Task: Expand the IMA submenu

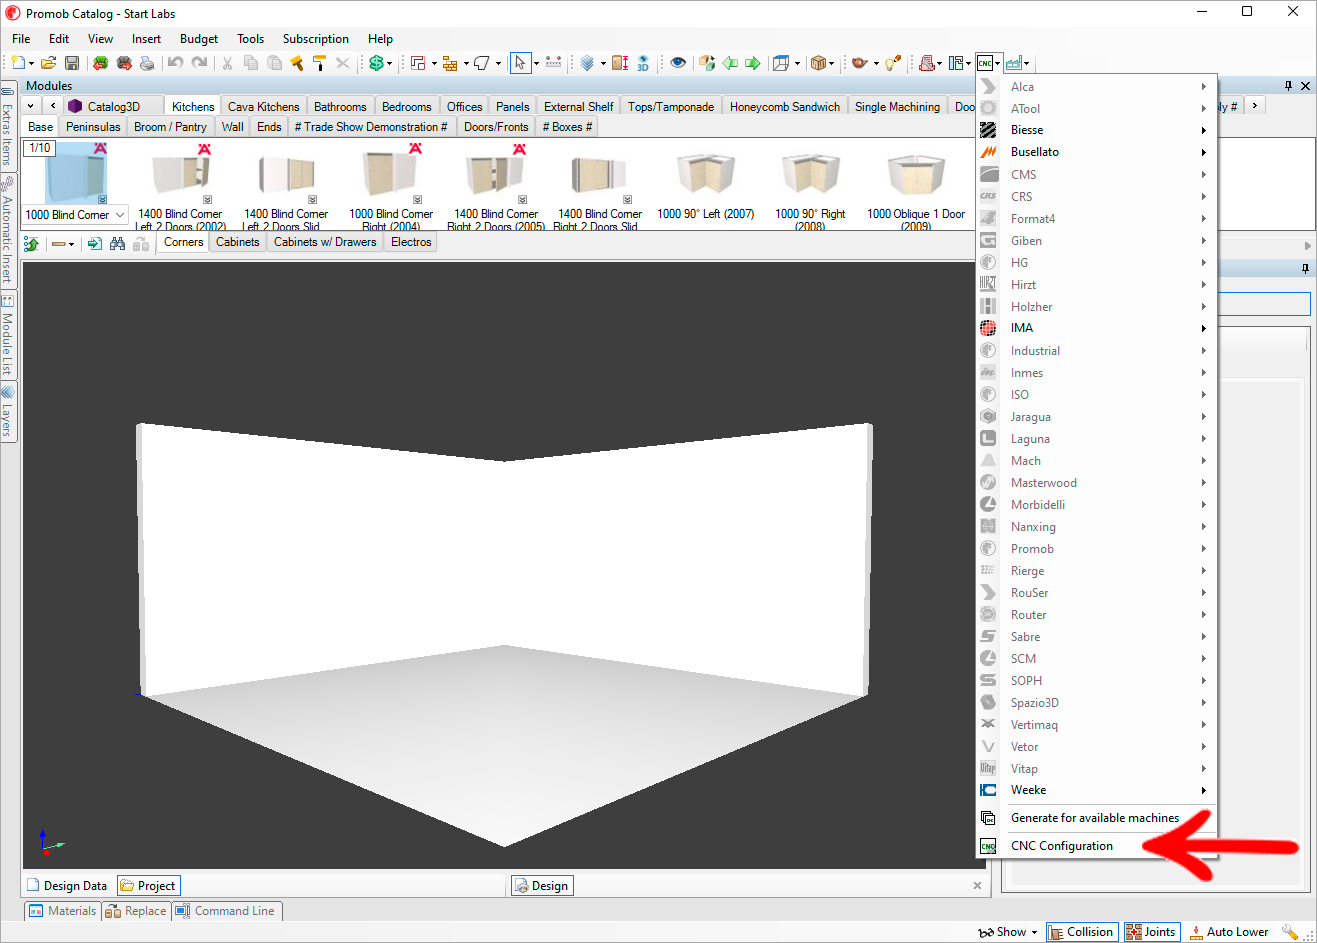Action: point(1096,328)
